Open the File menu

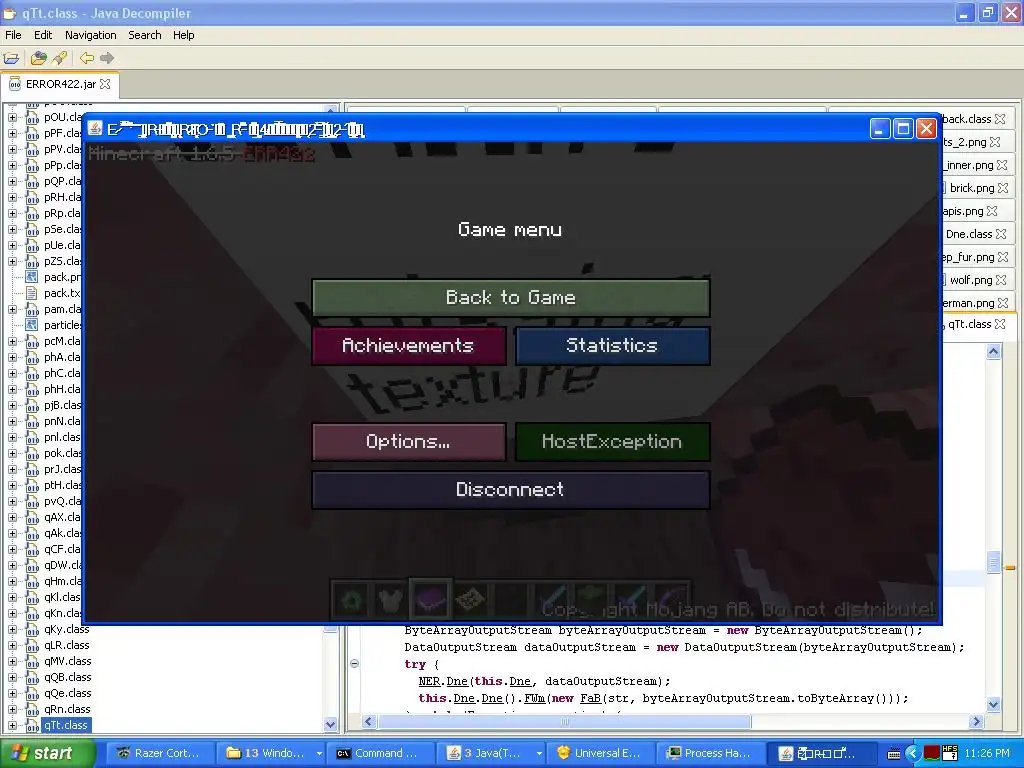point(13,35)
